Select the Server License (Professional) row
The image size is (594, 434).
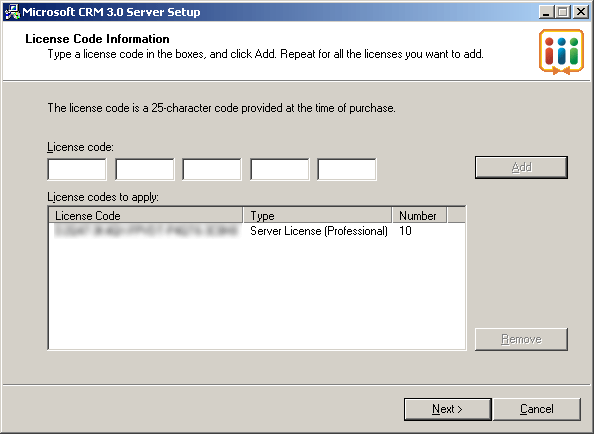point(257,231)
